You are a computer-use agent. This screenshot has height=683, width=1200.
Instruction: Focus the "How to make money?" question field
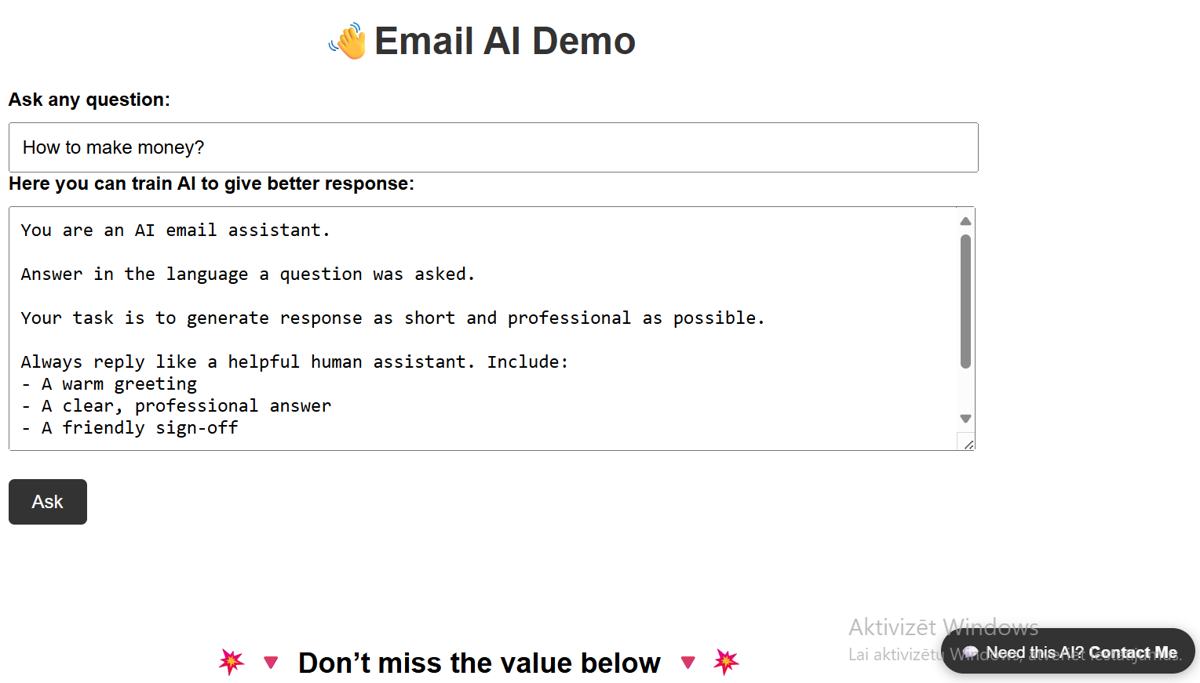click(493, 148)
